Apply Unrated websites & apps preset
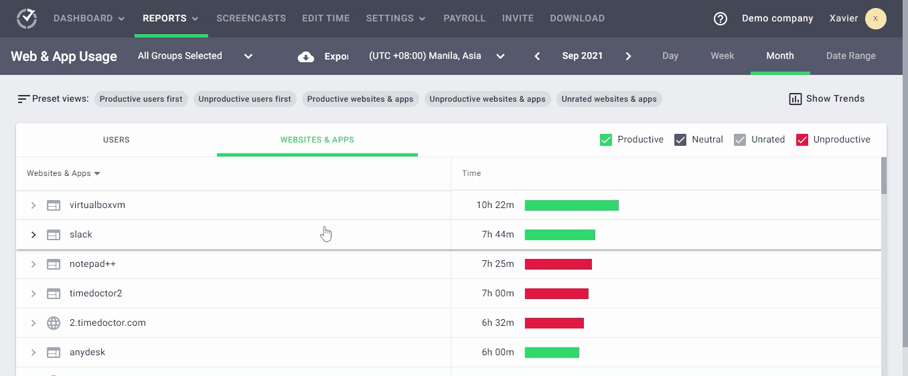The height and width of the screenshot is (376, 908). click(609, 99)
